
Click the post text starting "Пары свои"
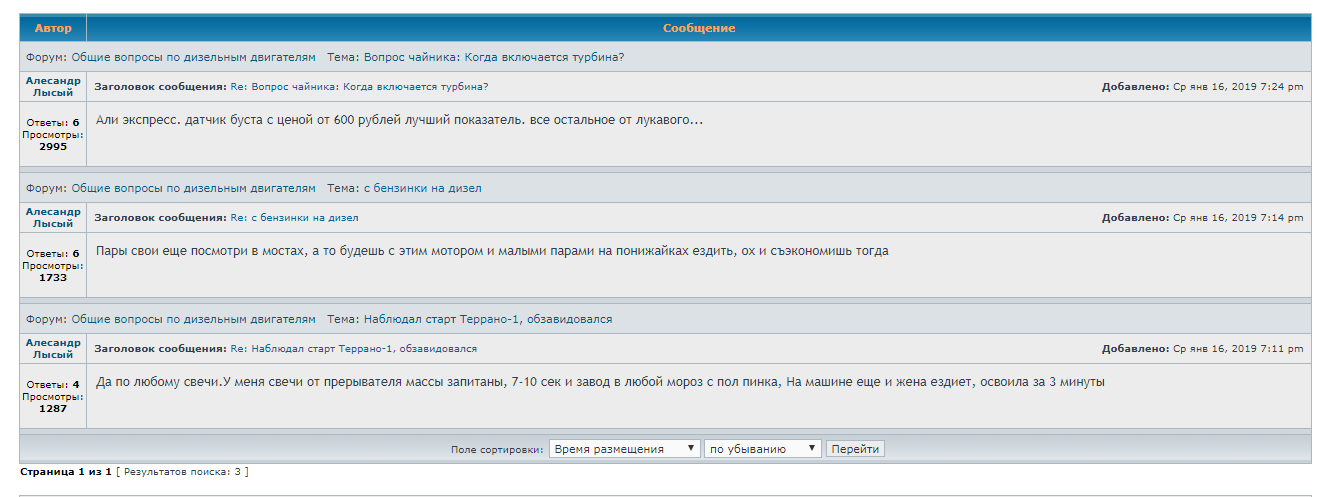click(x=491, y=251)
